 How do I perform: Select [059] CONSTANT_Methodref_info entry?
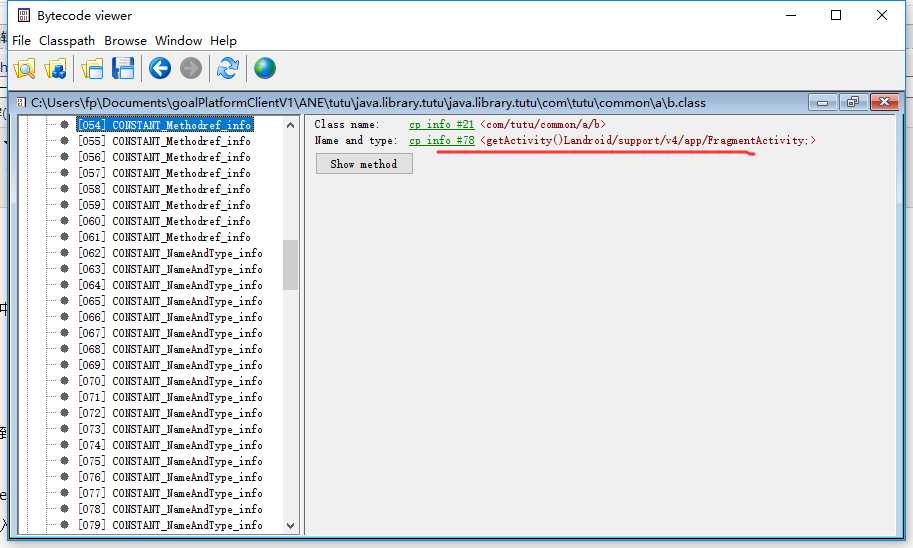pyautogui.click(x=165, y=205)
